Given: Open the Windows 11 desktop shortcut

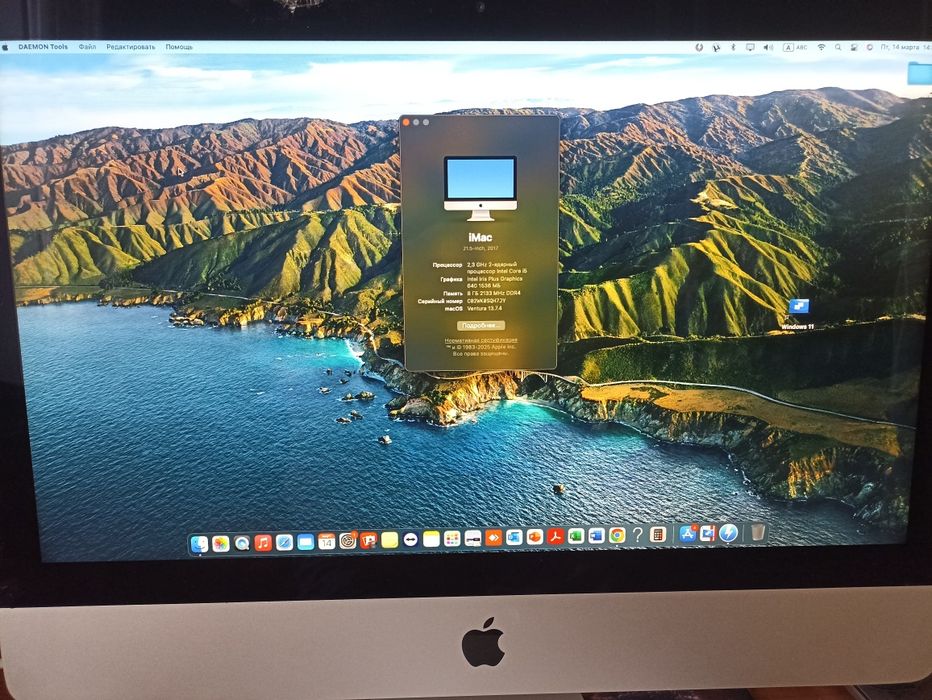Looking at the screenshot, I should (x=798, y=314).
